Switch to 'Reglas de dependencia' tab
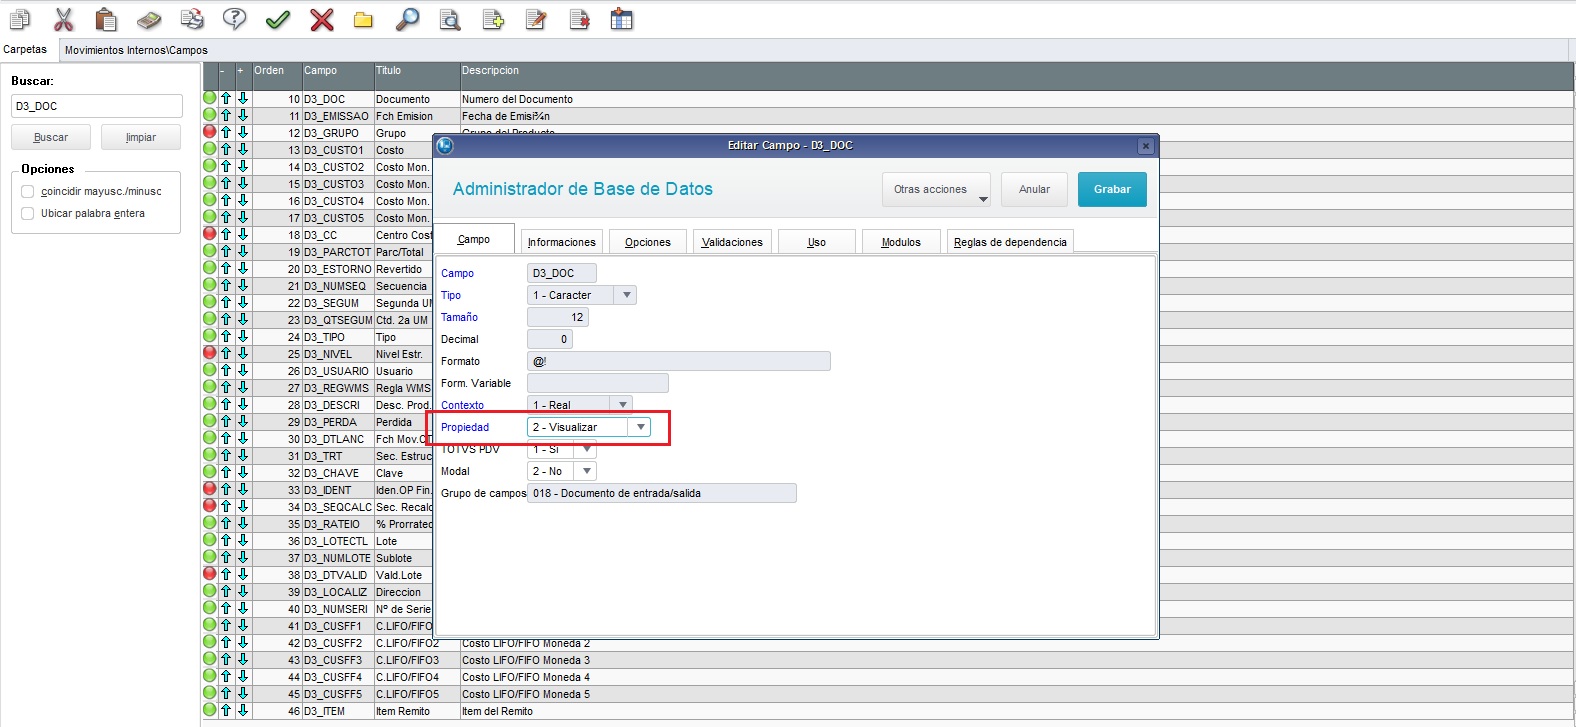 click(1010, 242)
